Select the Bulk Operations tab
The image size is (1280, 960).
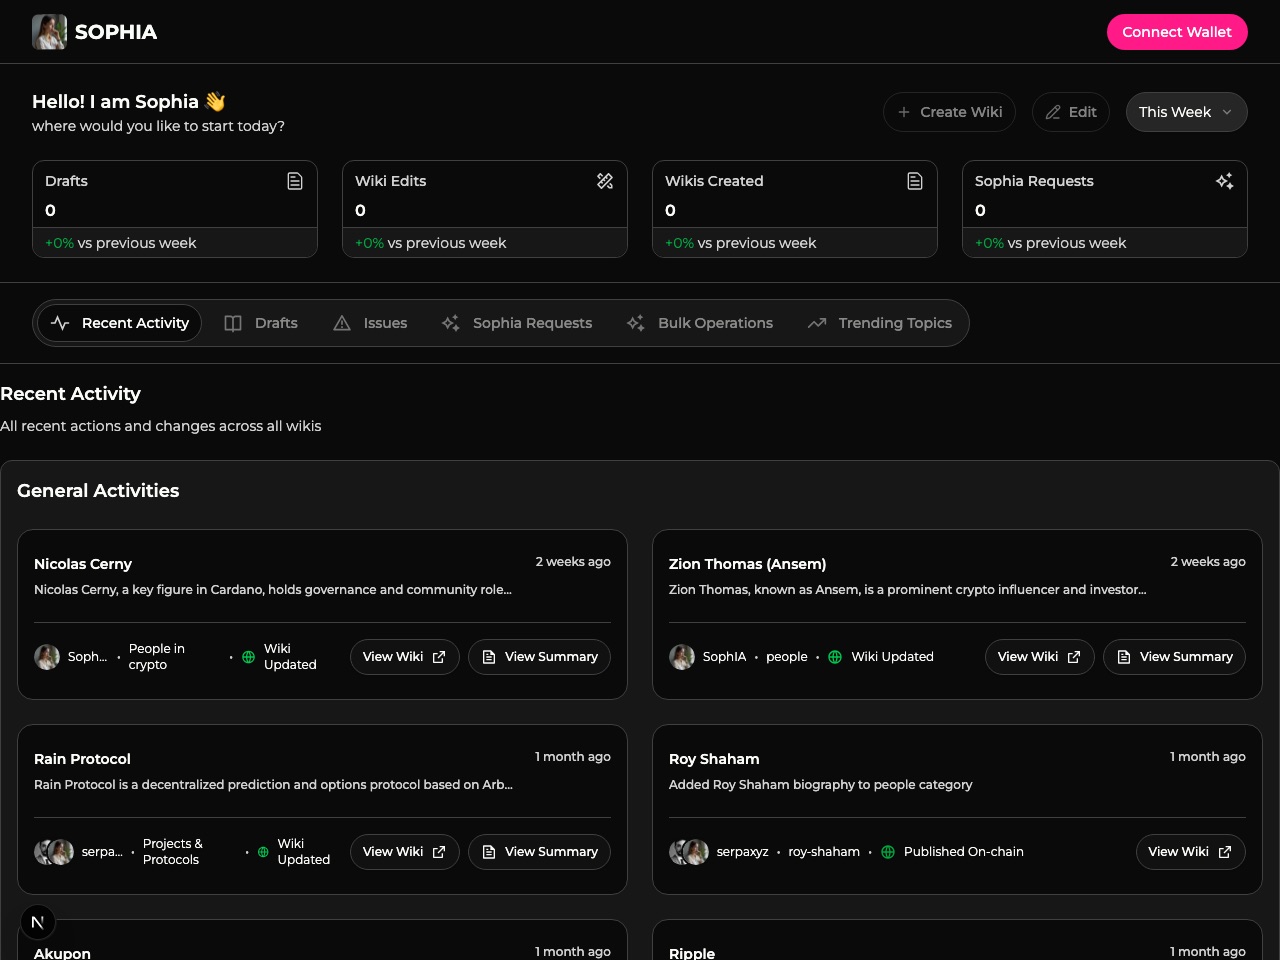[700, 323]
